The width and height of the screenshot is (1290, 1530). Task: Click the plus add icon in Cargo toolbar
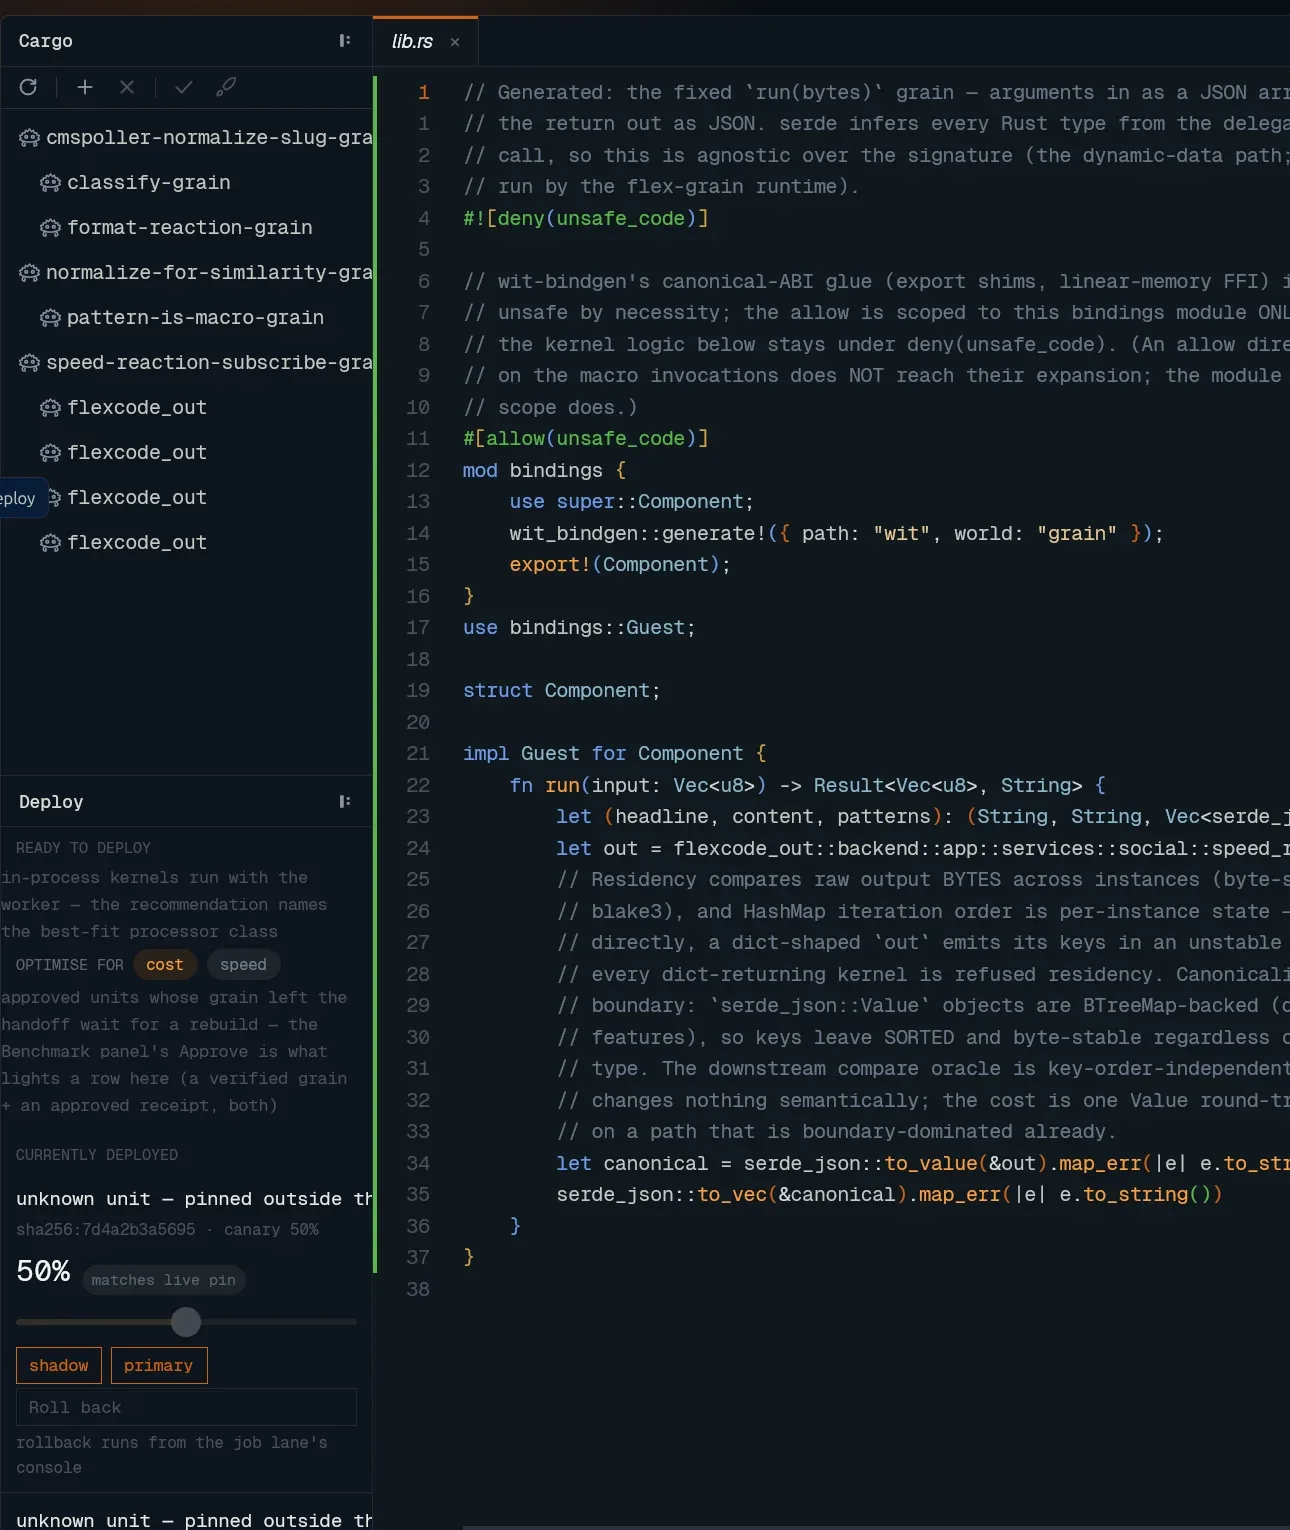(x=85, y=87)
